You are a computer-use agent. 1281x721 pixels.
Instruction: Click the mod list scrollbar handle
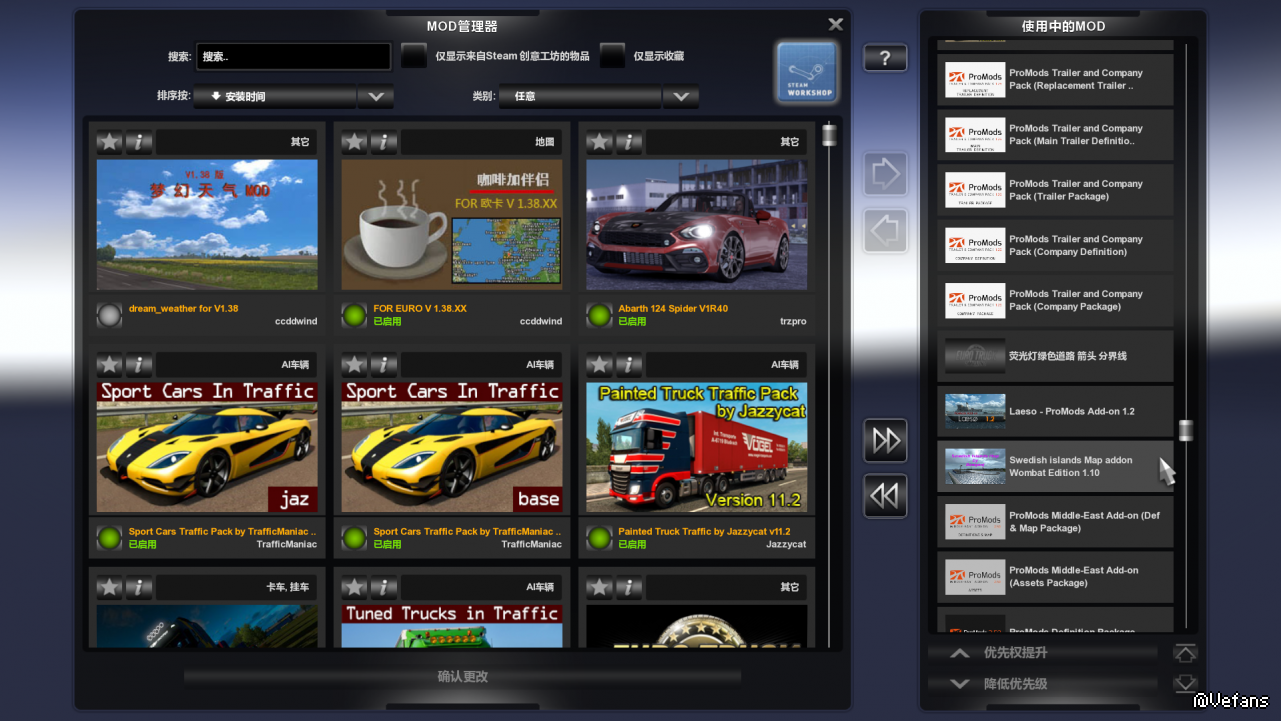tap(829, 135)
